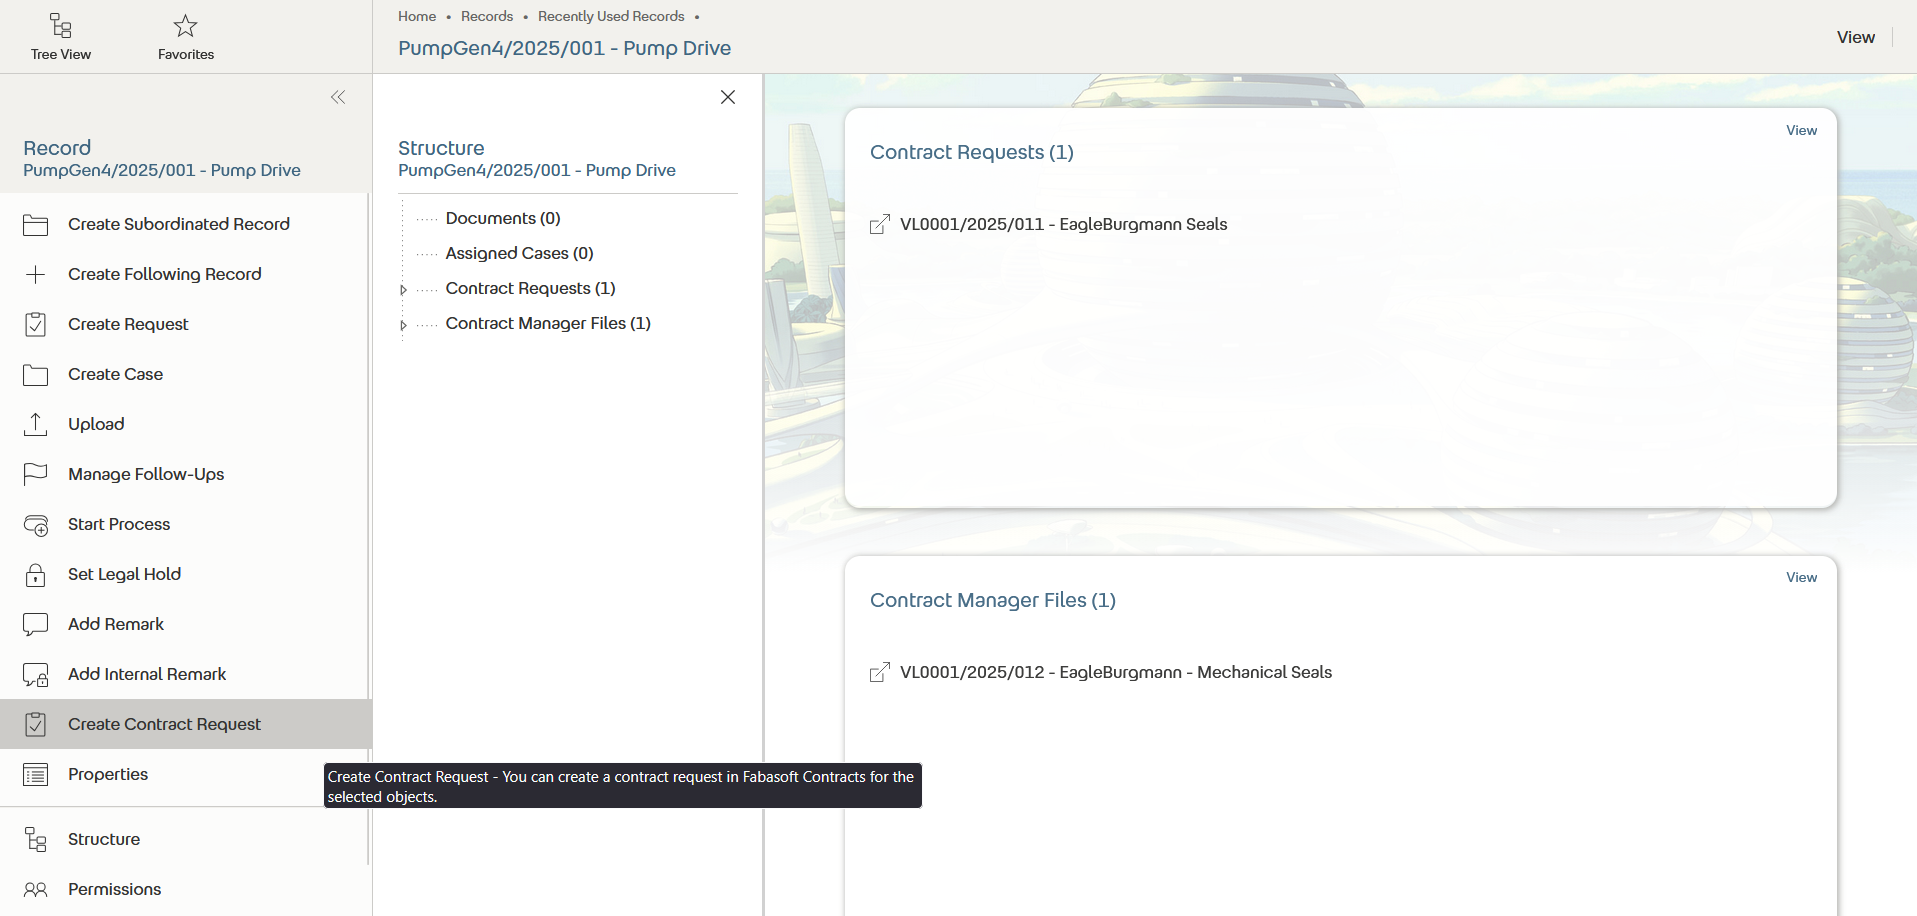Open Records from the breadcrumb trail
This screenshot has height=916, width=1917.
coord(486,16)
